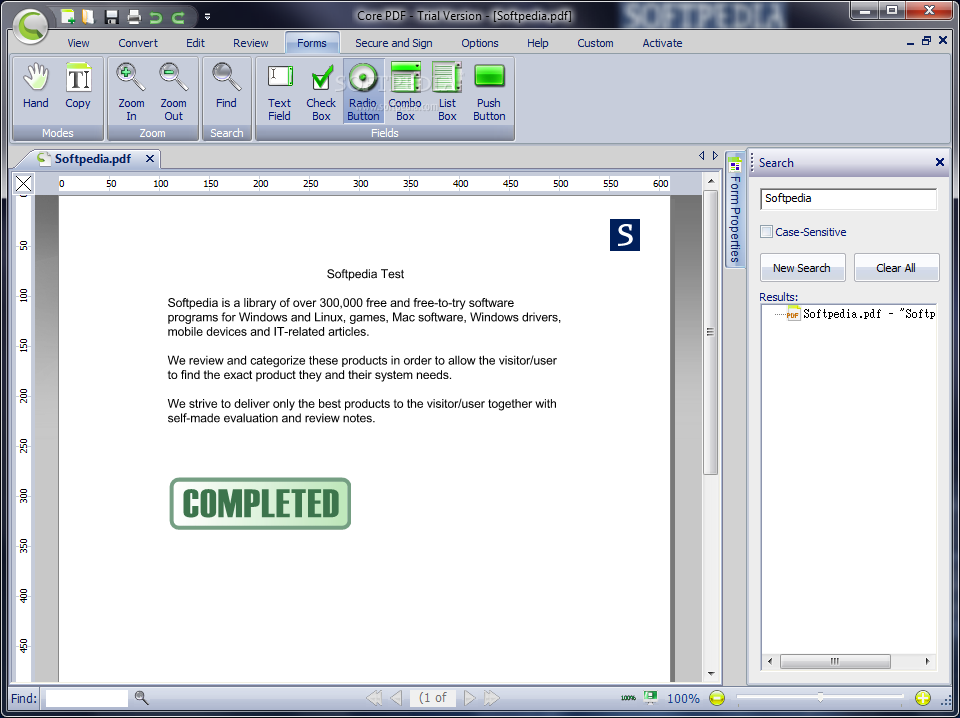
Task: Open the Help ribbon tab
Action: (x=538, y=43)
